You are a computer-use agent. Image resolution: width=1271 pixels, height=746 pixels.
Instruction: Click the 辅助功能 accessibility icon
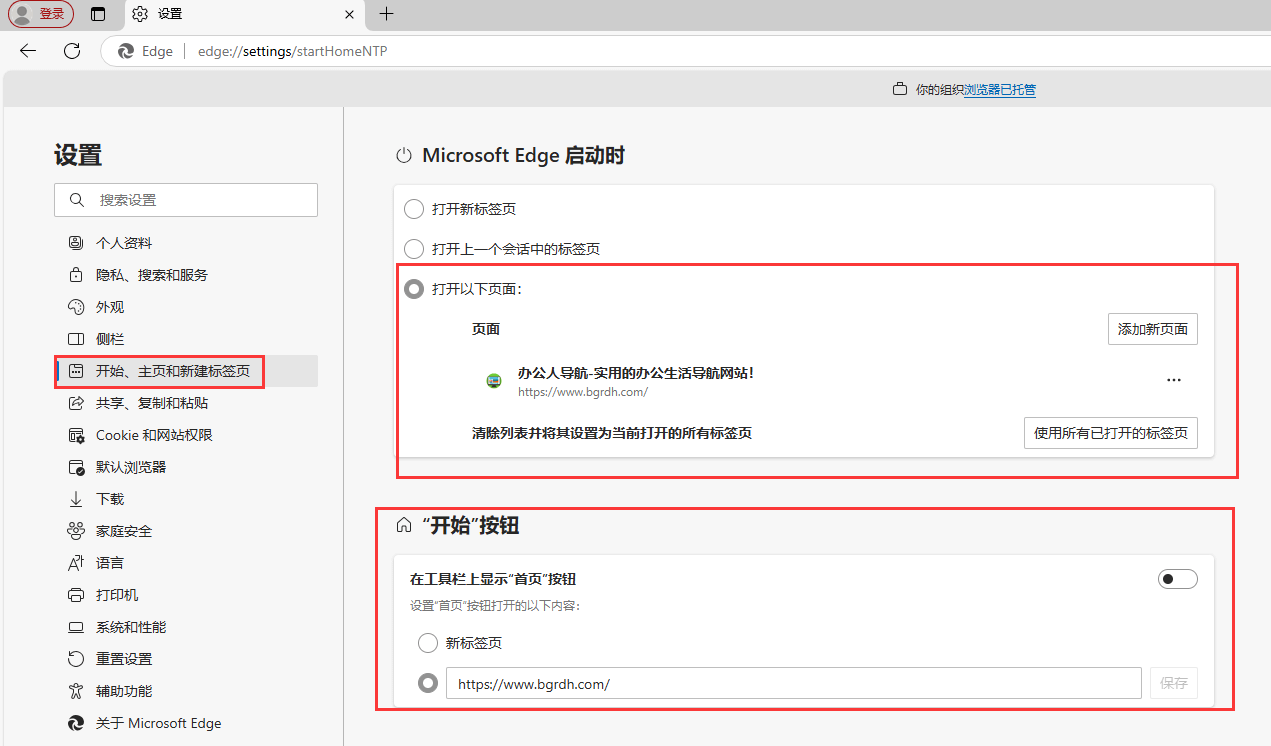coord(76,691)
